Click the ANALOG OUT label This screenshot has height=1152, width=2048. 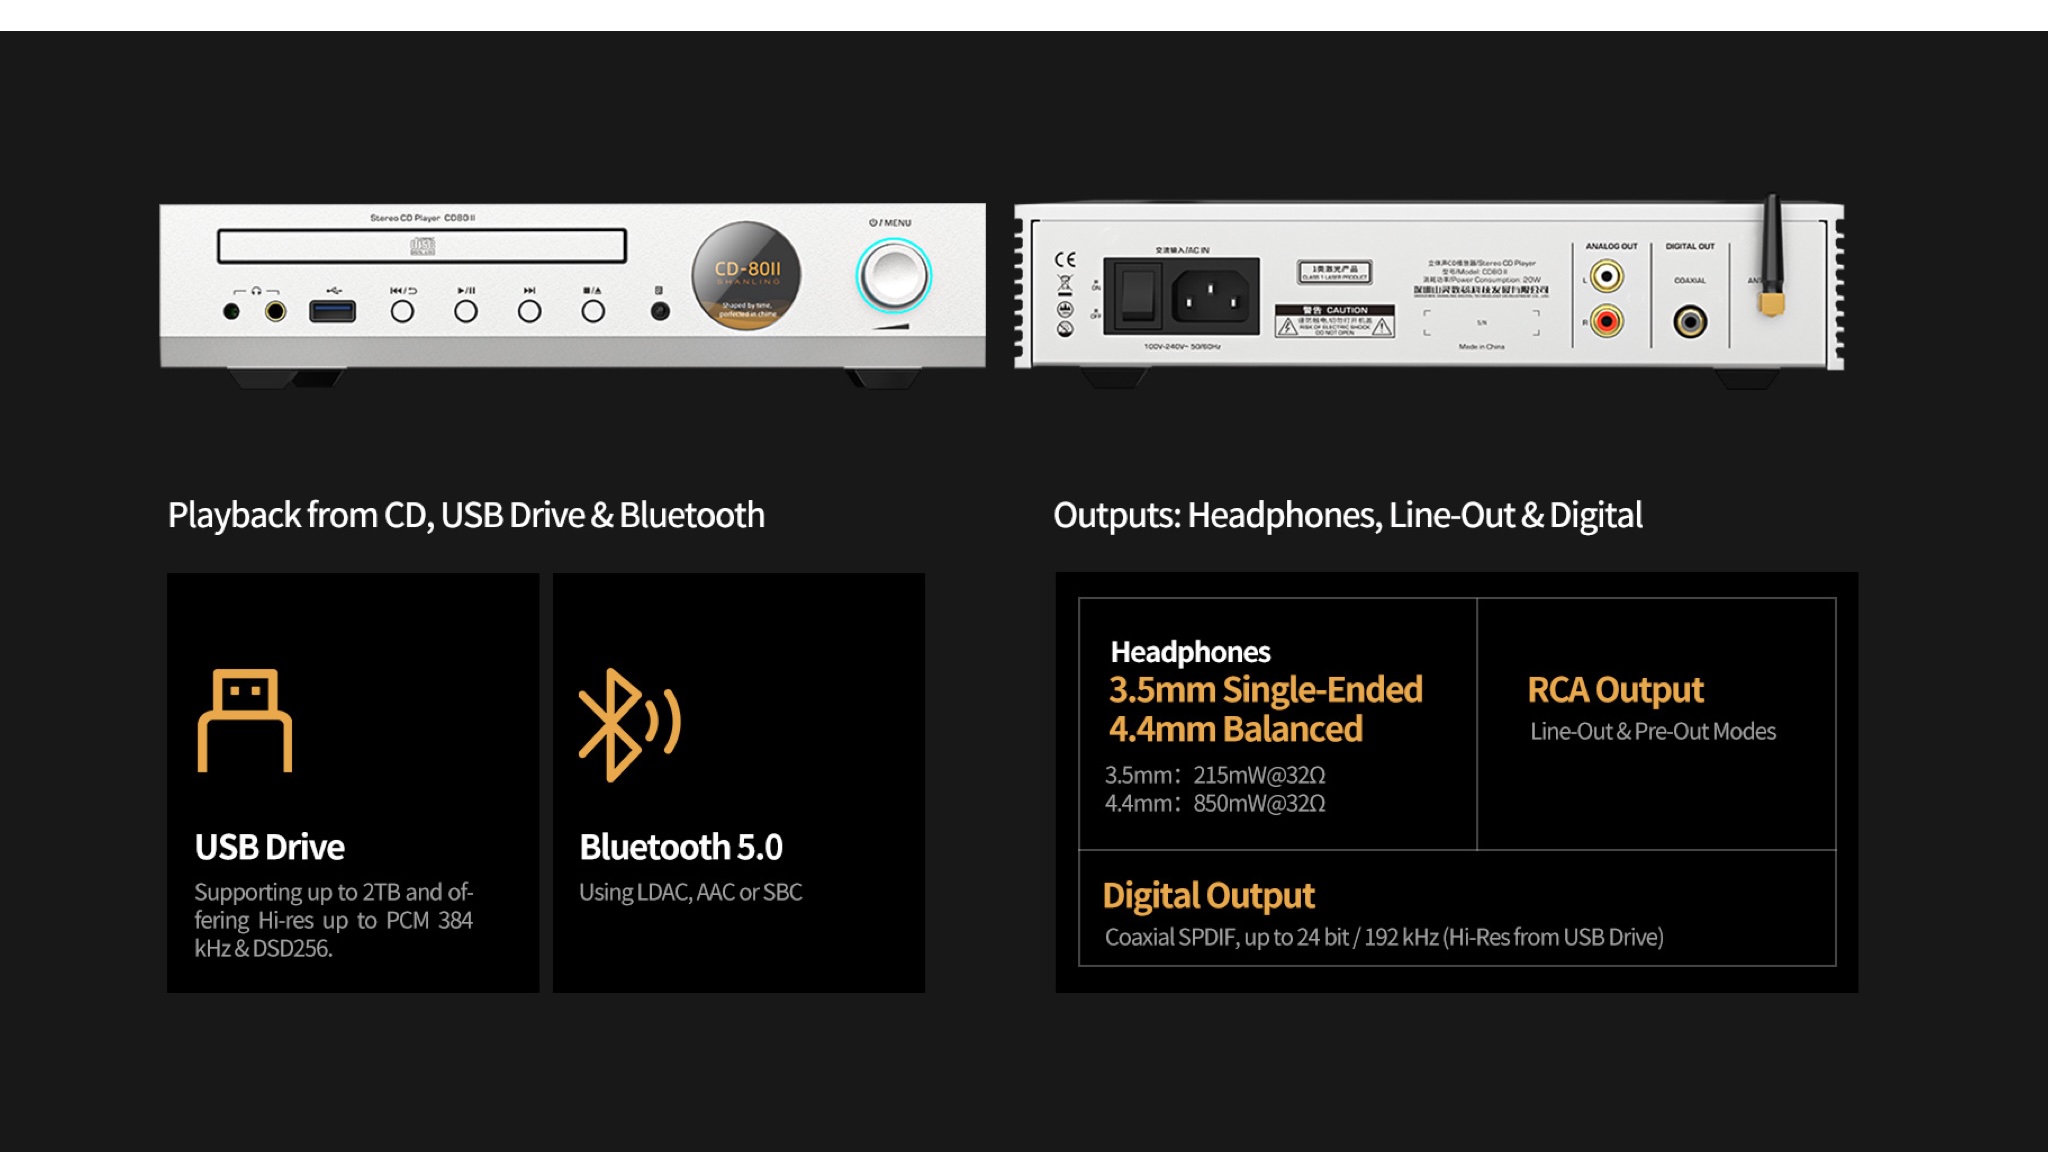point(1611,246)
